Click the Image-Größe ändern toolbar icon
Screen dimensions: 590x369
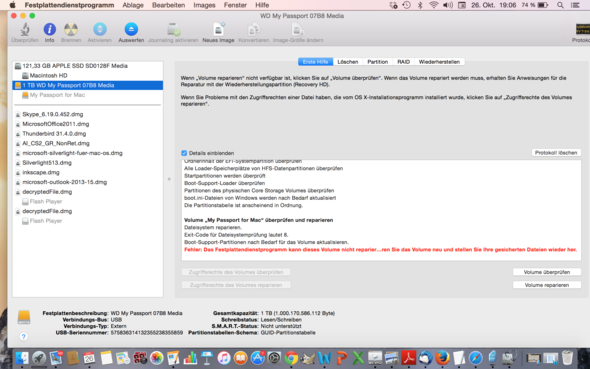pos(298,29)
